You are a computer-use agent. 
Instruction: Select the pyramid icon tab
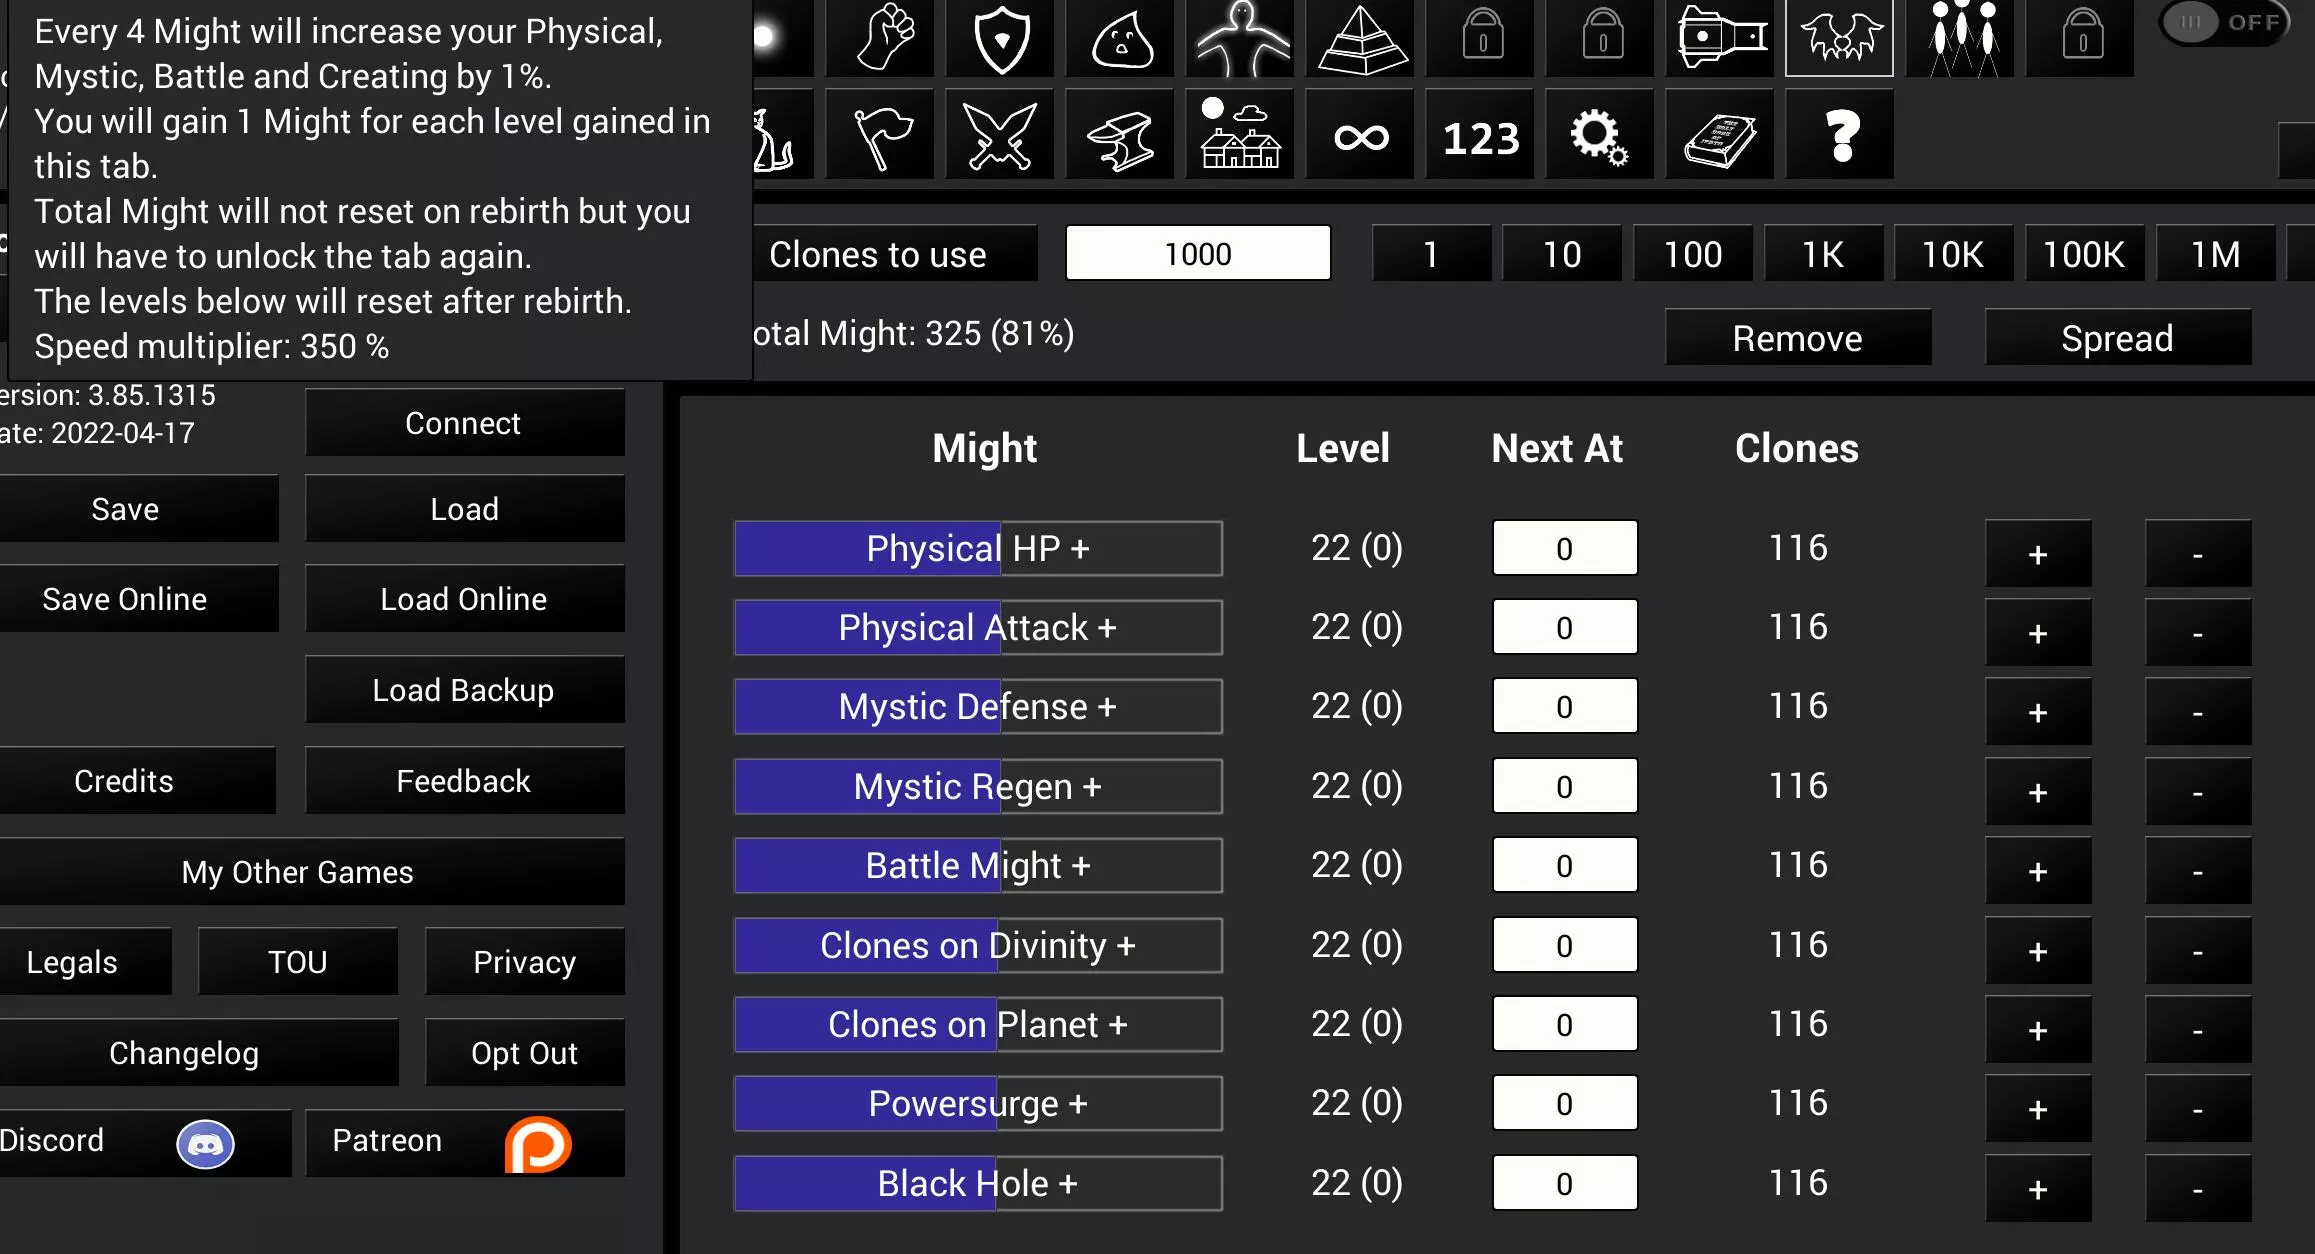[1361, 39]
